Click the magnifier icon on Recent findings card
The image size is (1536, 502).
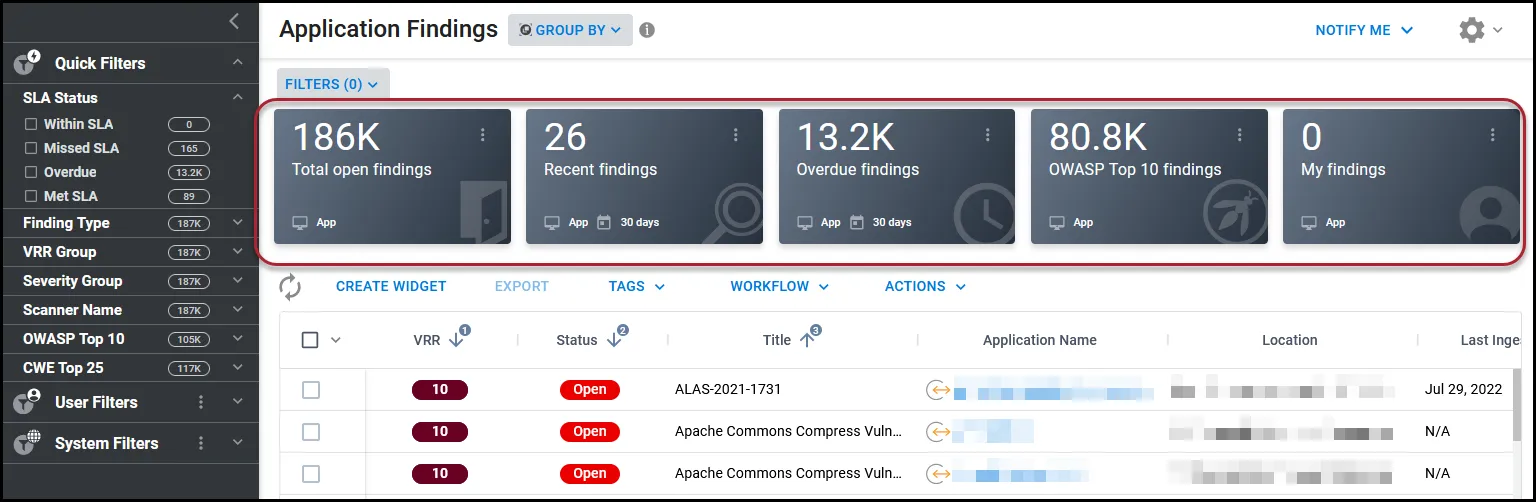click(x=734, y=214)
